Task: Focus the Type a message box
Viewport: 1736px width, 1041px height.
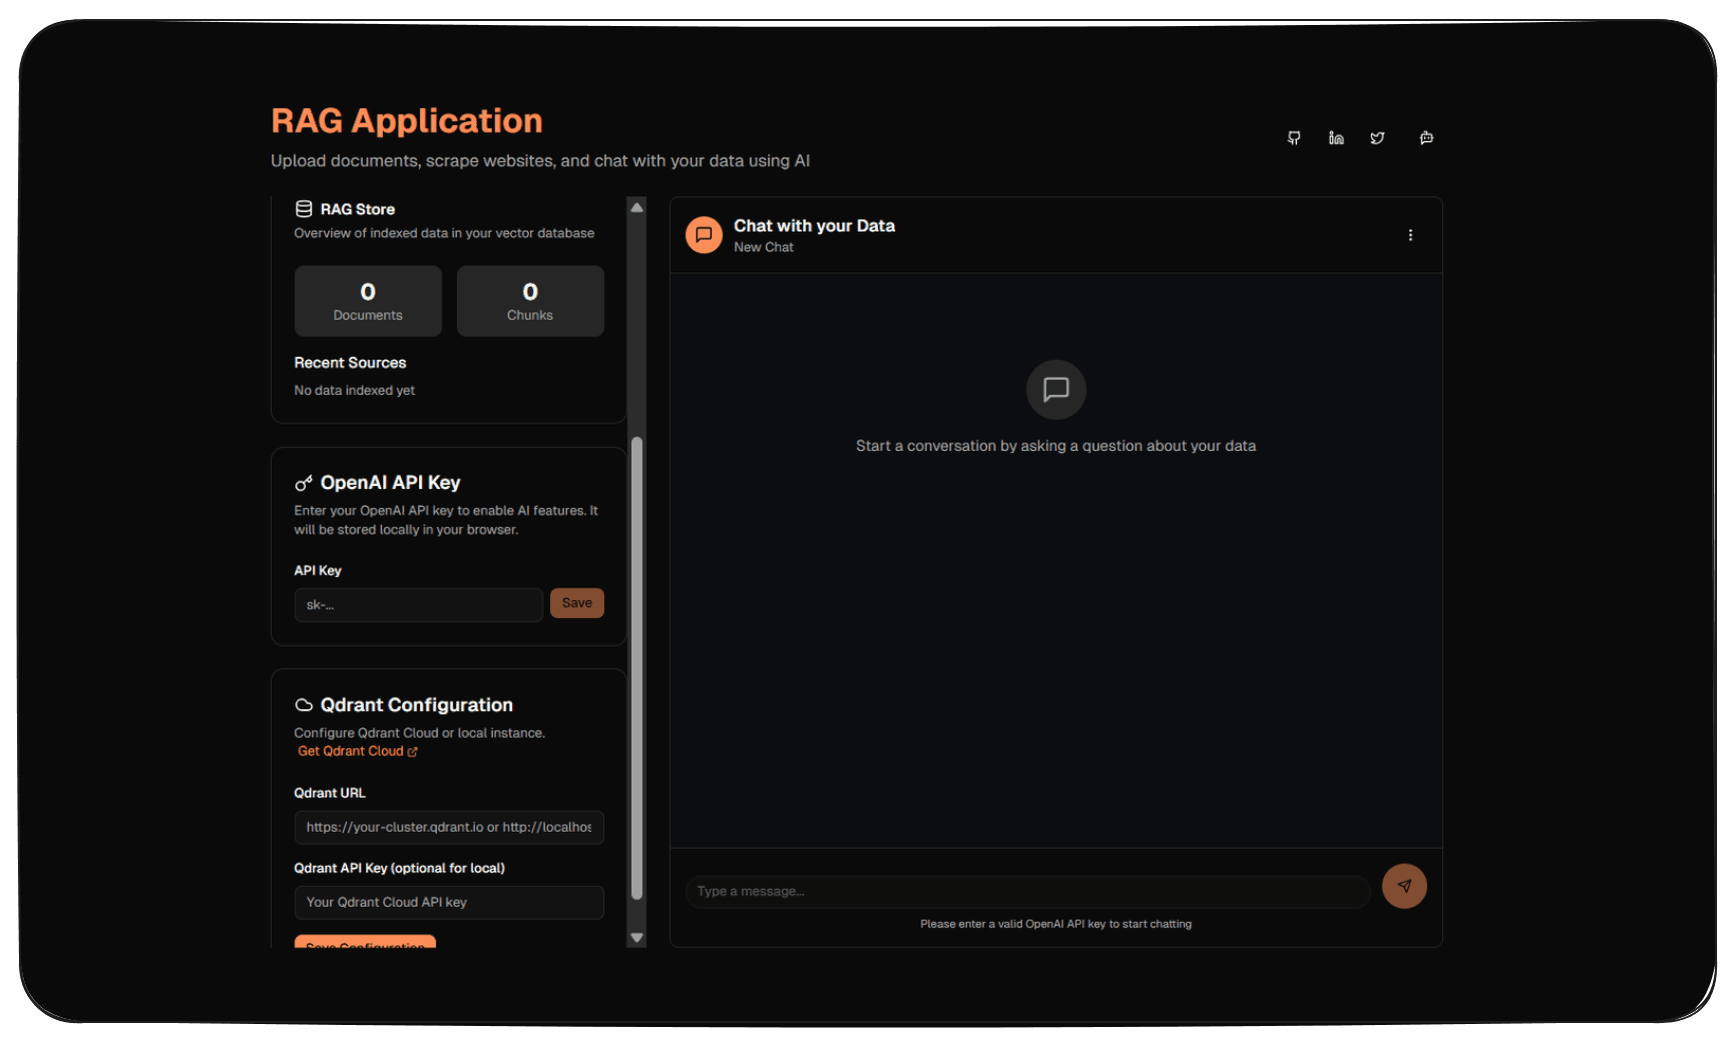Action: click(1027, 891)
